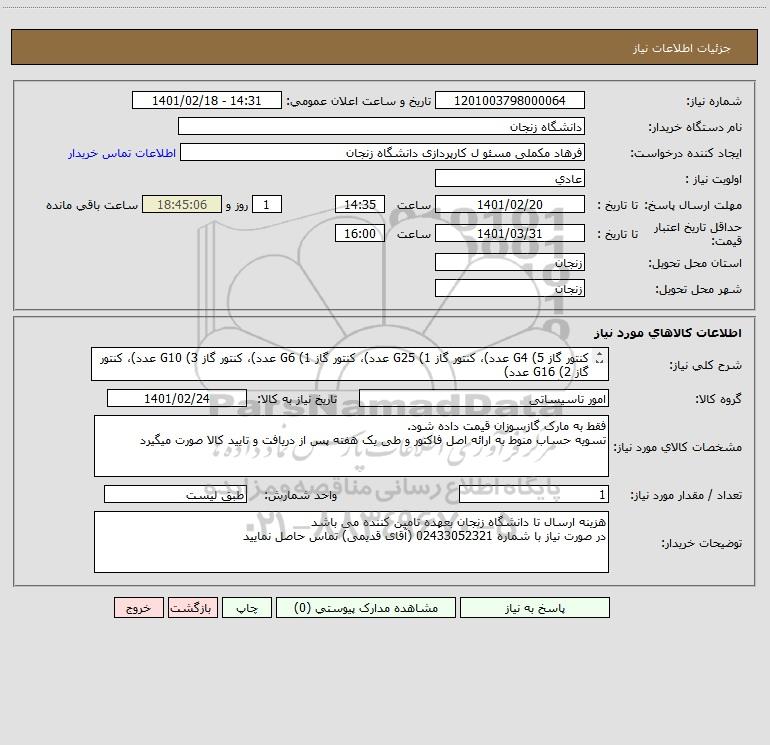This screenshot has height=745, width=770.
Task: Click the گروه کالا label
Action: click(718, 400)
